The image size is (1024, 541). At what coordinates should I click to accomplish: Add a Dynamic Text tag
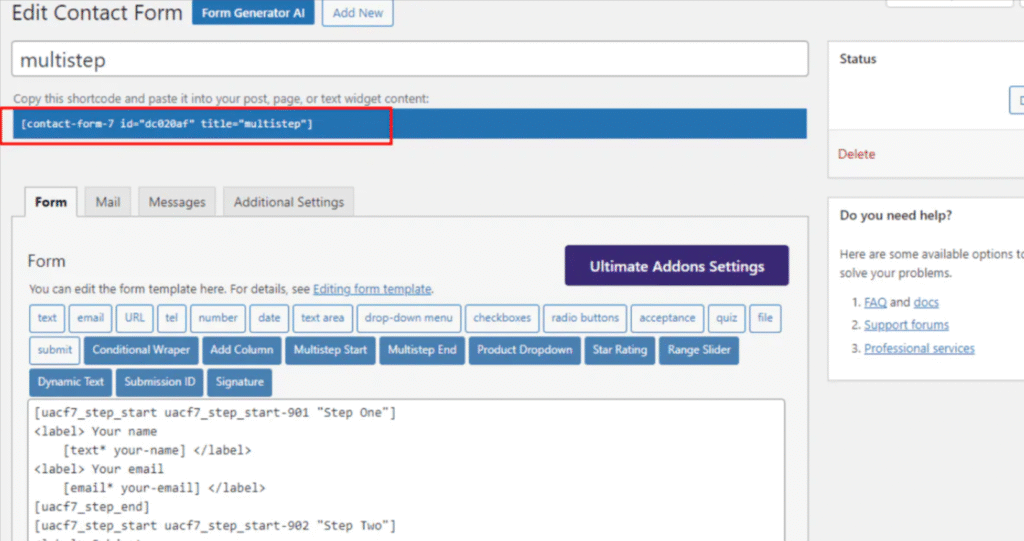pos(71,382)
